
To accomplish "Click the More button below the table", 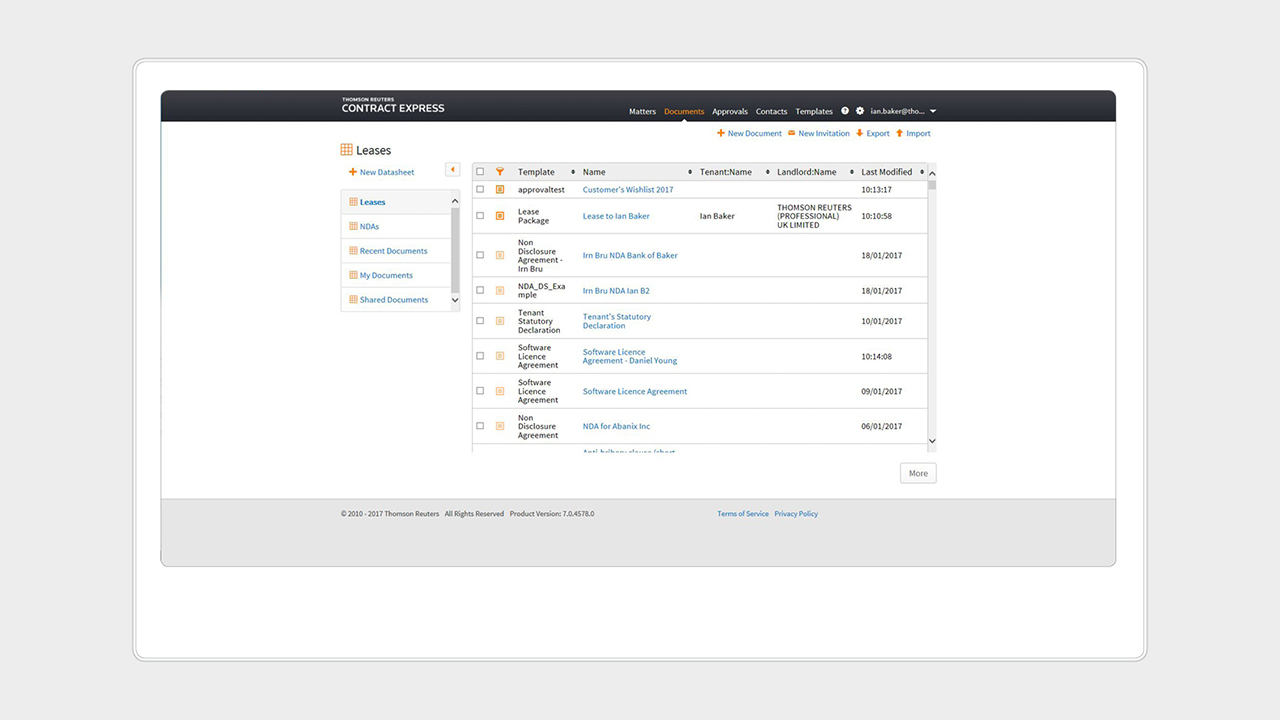I will [918, 473].
